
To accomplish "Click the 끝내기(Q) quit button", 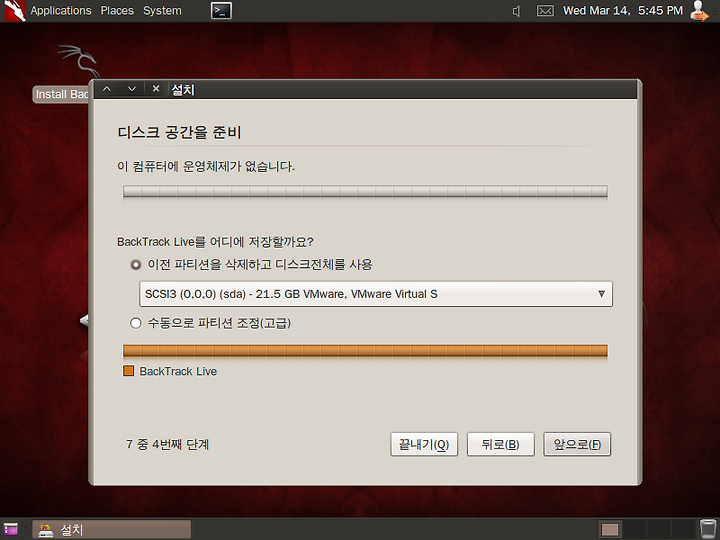I will 424,444.
